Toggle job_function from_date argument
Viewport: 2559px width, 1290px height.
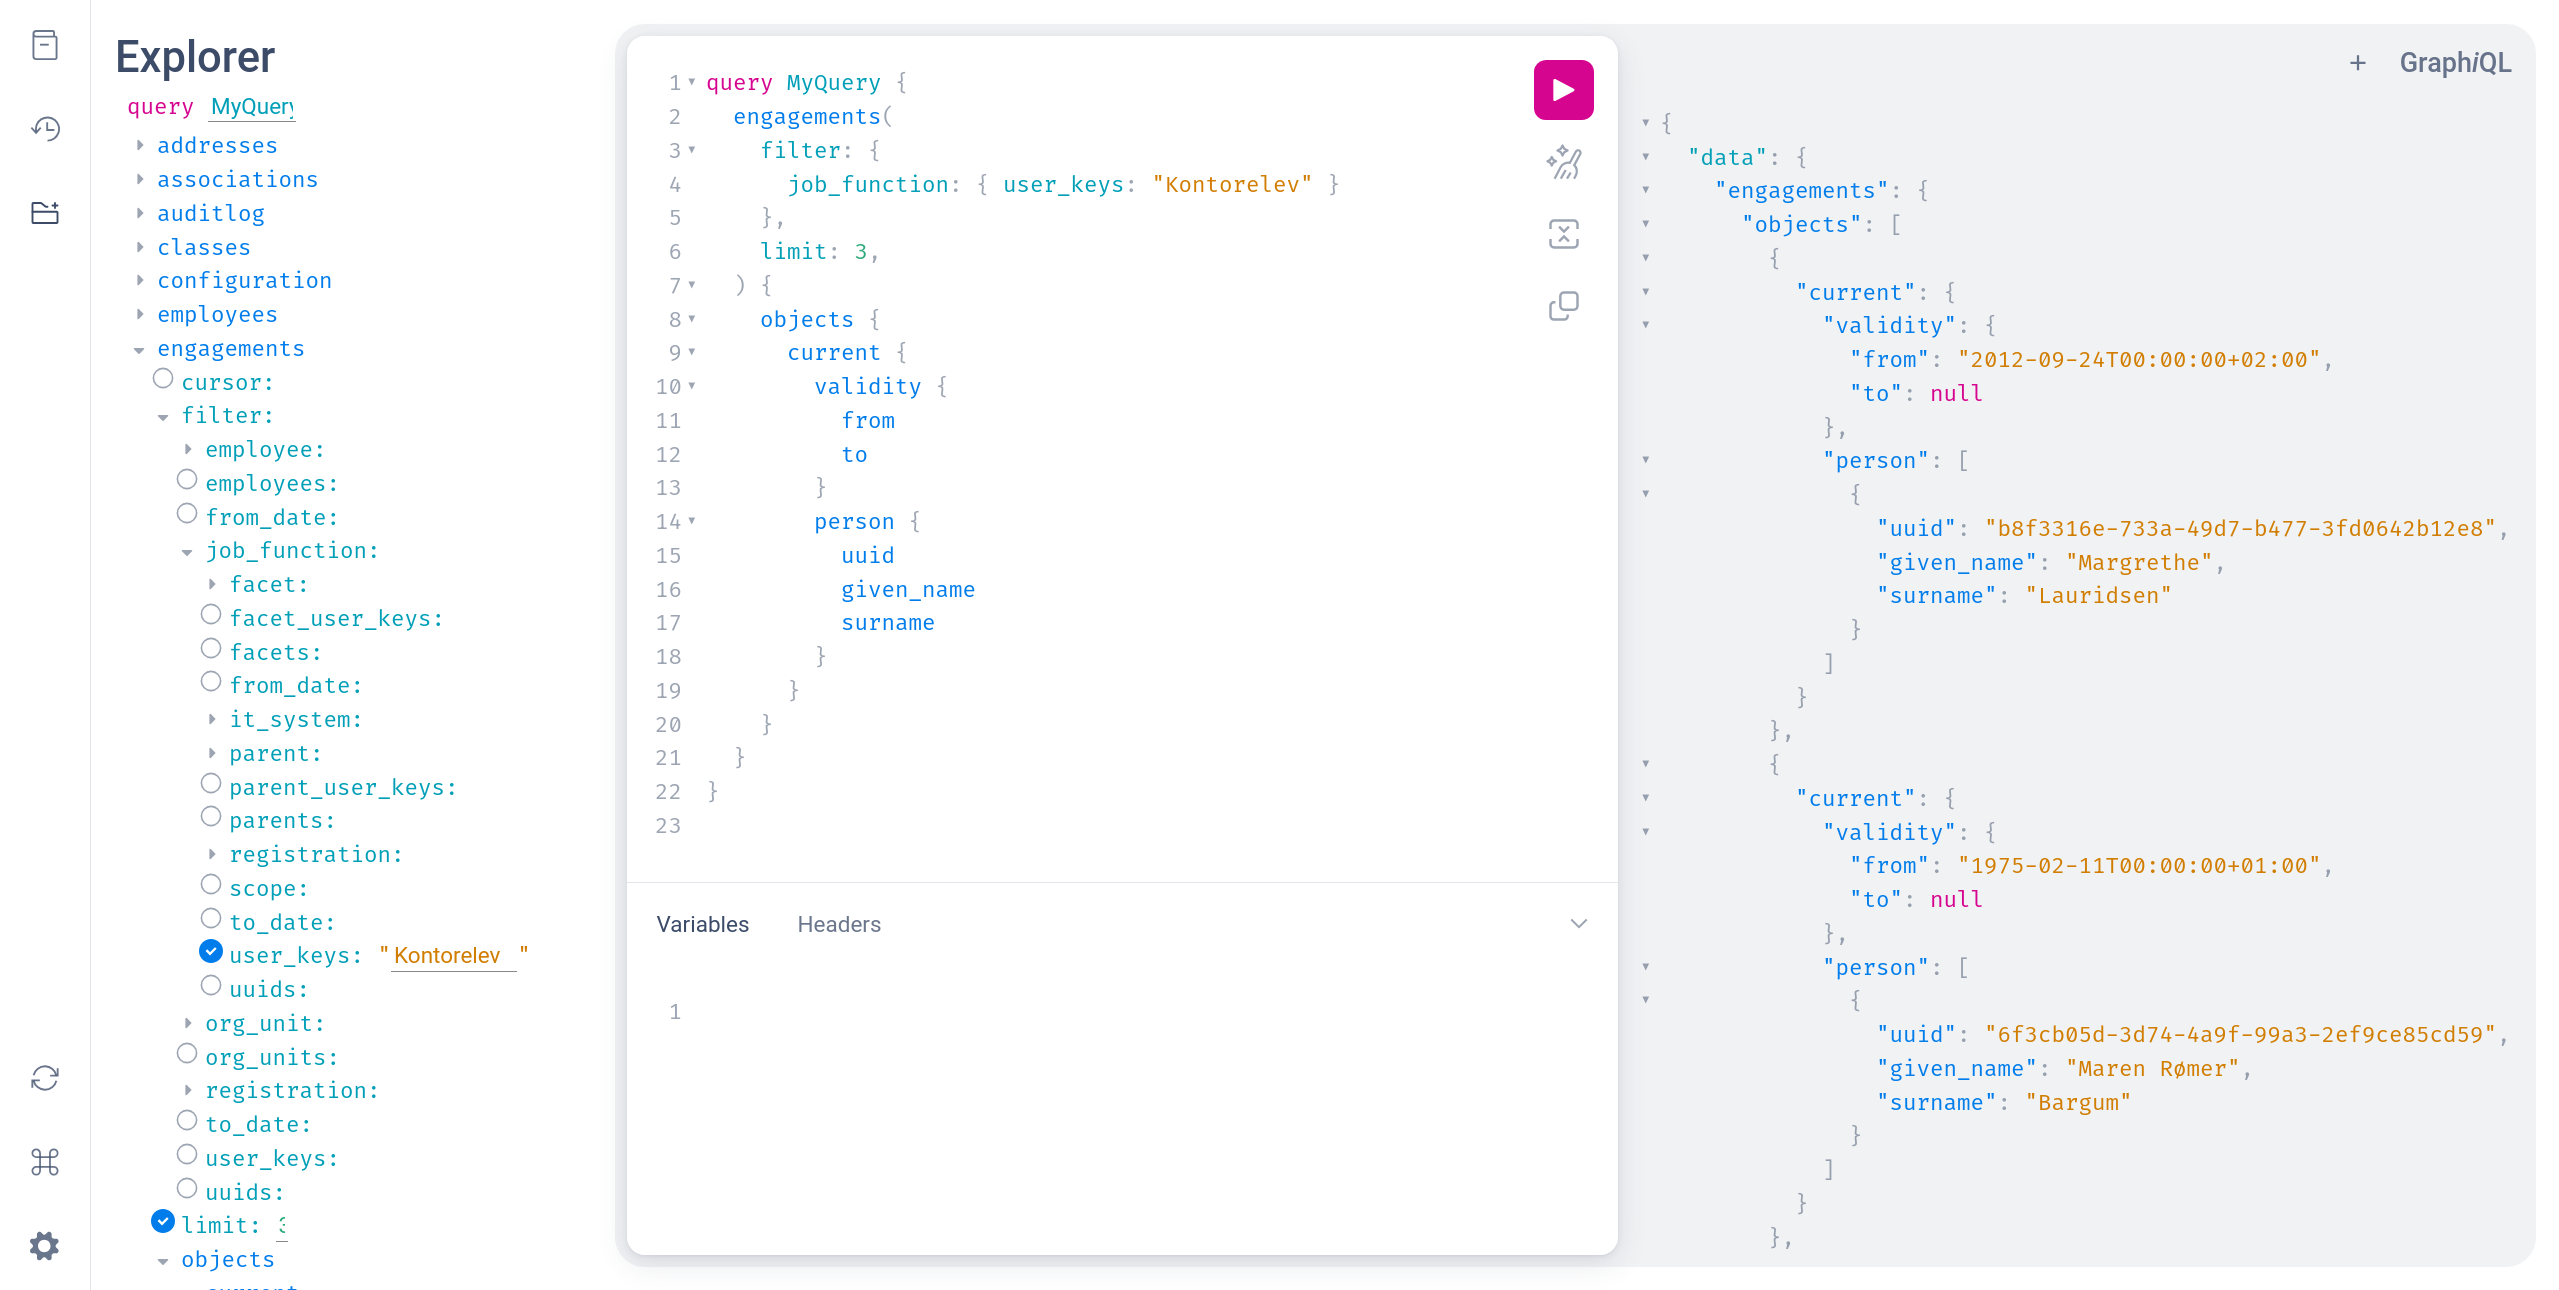[211, 682]
